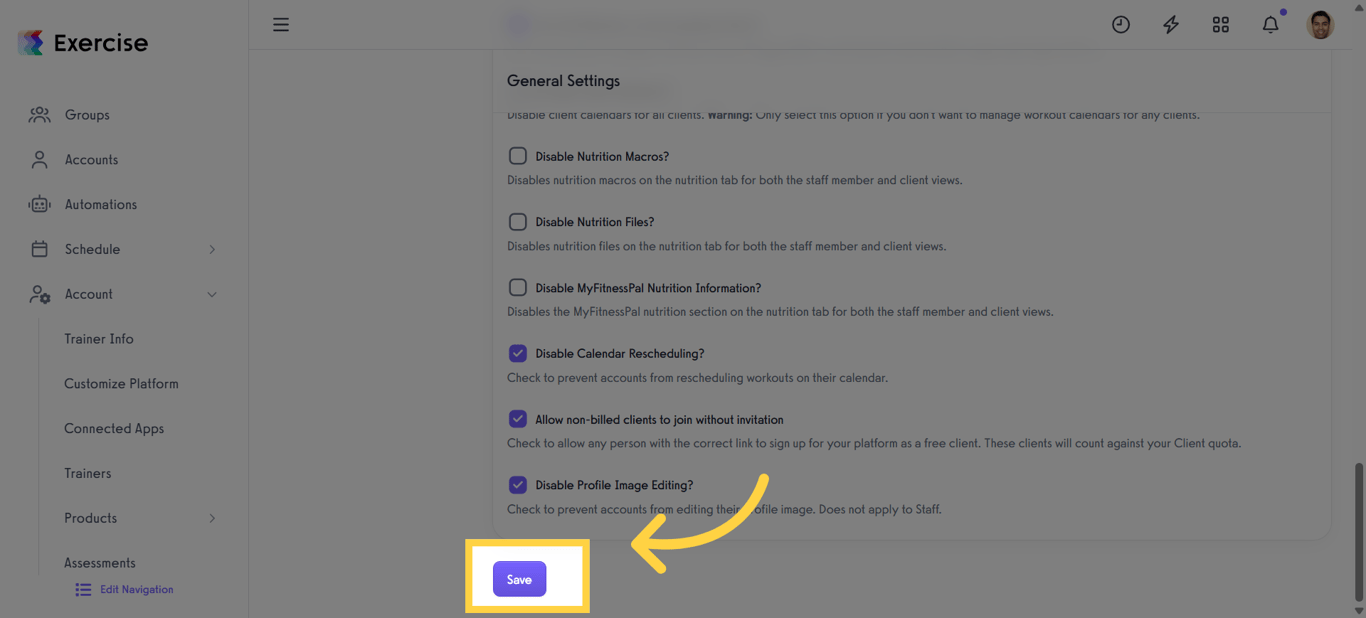This screenshot has width=1366, height=618.
Task: Open your profile avatar picture
Action: click(x=1320, y=24)
